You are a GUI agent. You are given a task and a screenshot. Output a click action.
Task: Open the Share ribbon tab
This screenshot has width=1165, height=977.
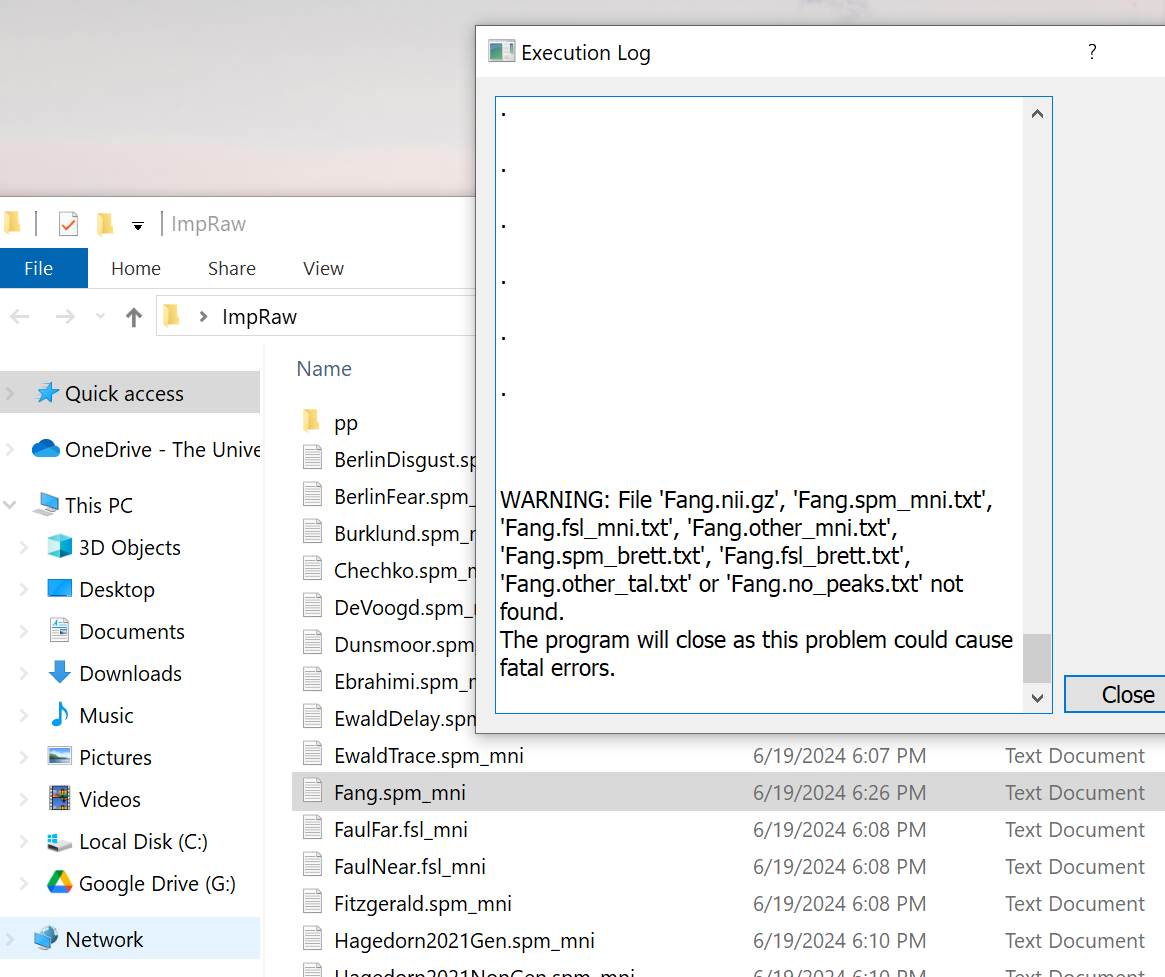[232, 268]
